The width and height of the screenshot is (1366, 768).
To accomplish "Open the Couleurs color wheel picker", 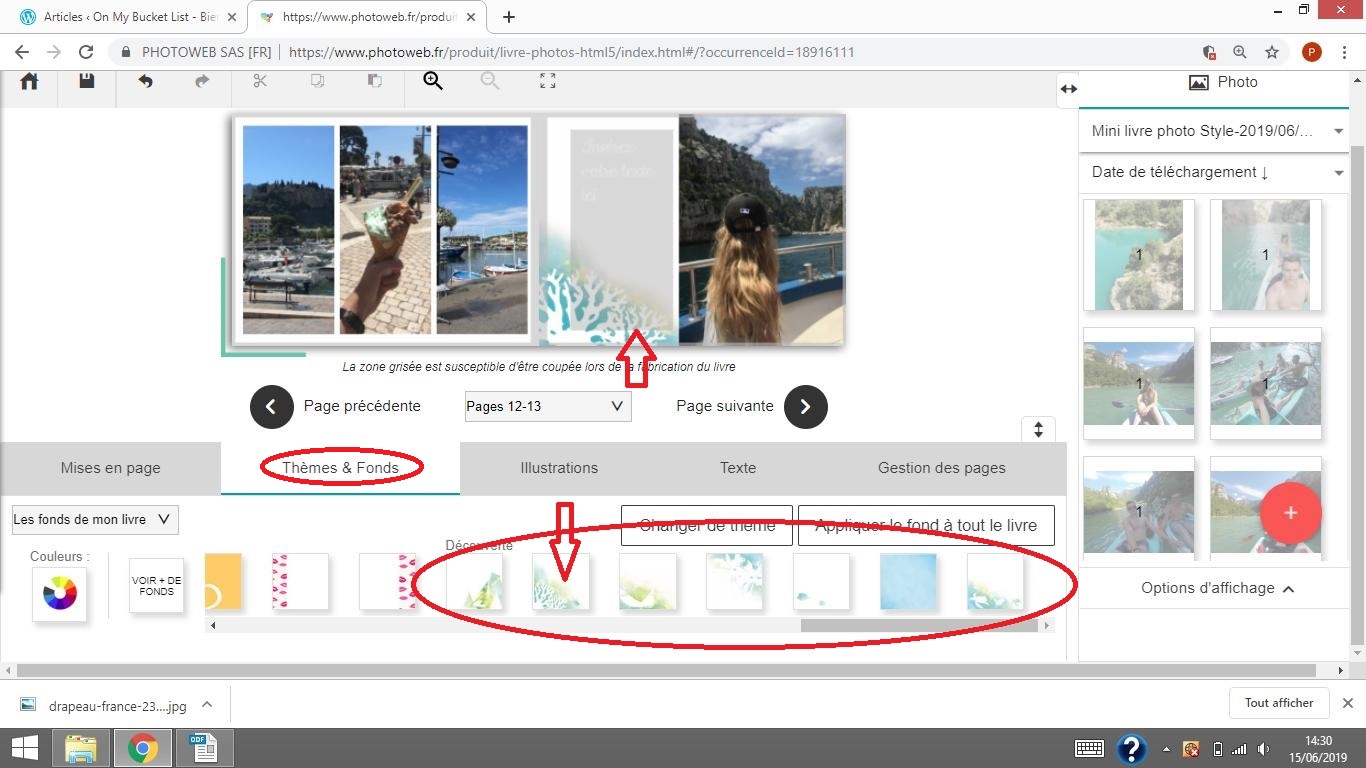I will (59, 594).
